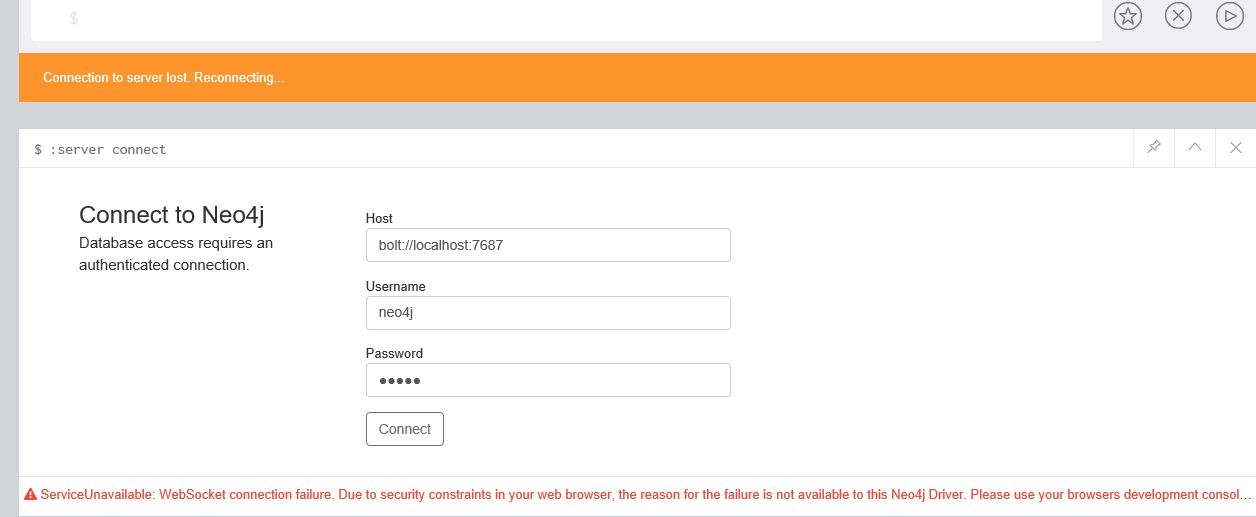Click the Username label
The image size is (1256, 517).
tap(395, 286)
